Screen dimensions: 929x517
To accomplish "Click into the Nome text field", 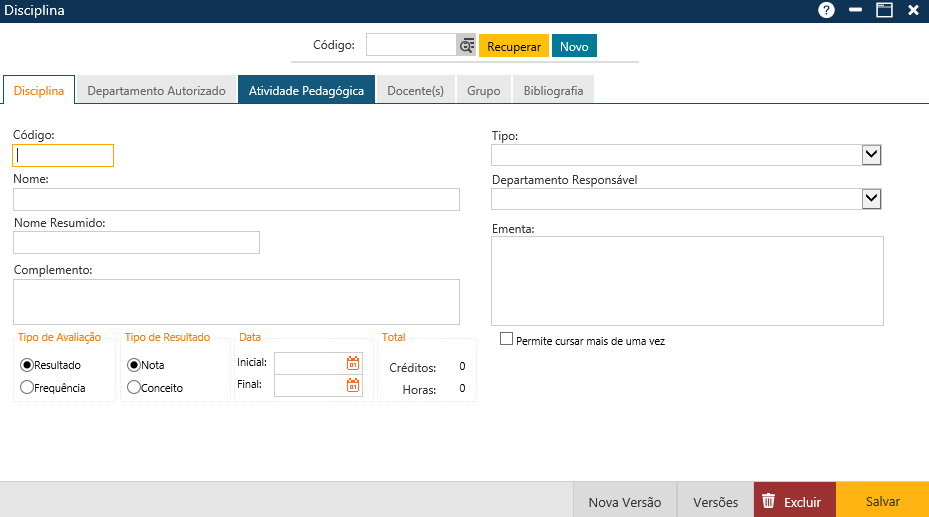I will coord(236,199).
